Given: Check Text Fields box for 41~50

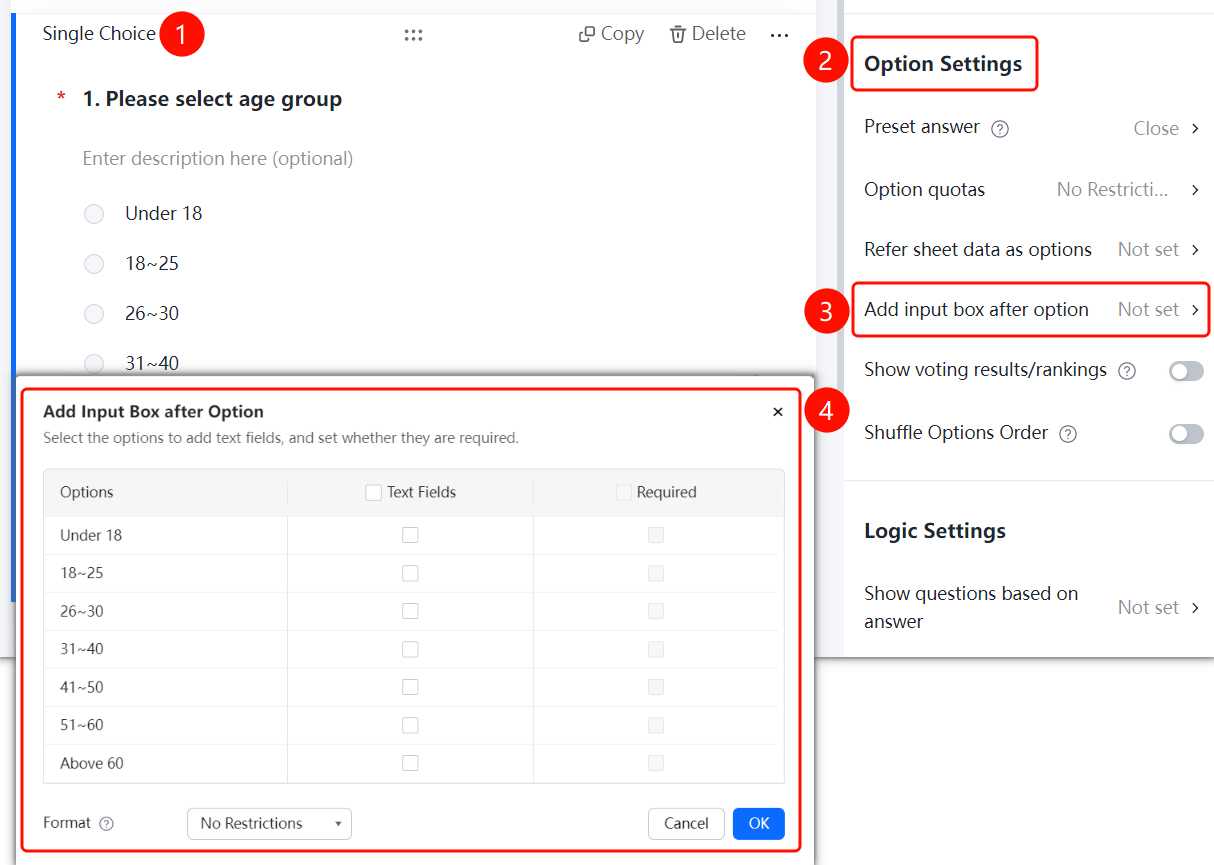Looking at the screenshot, I should pos(410,687).
